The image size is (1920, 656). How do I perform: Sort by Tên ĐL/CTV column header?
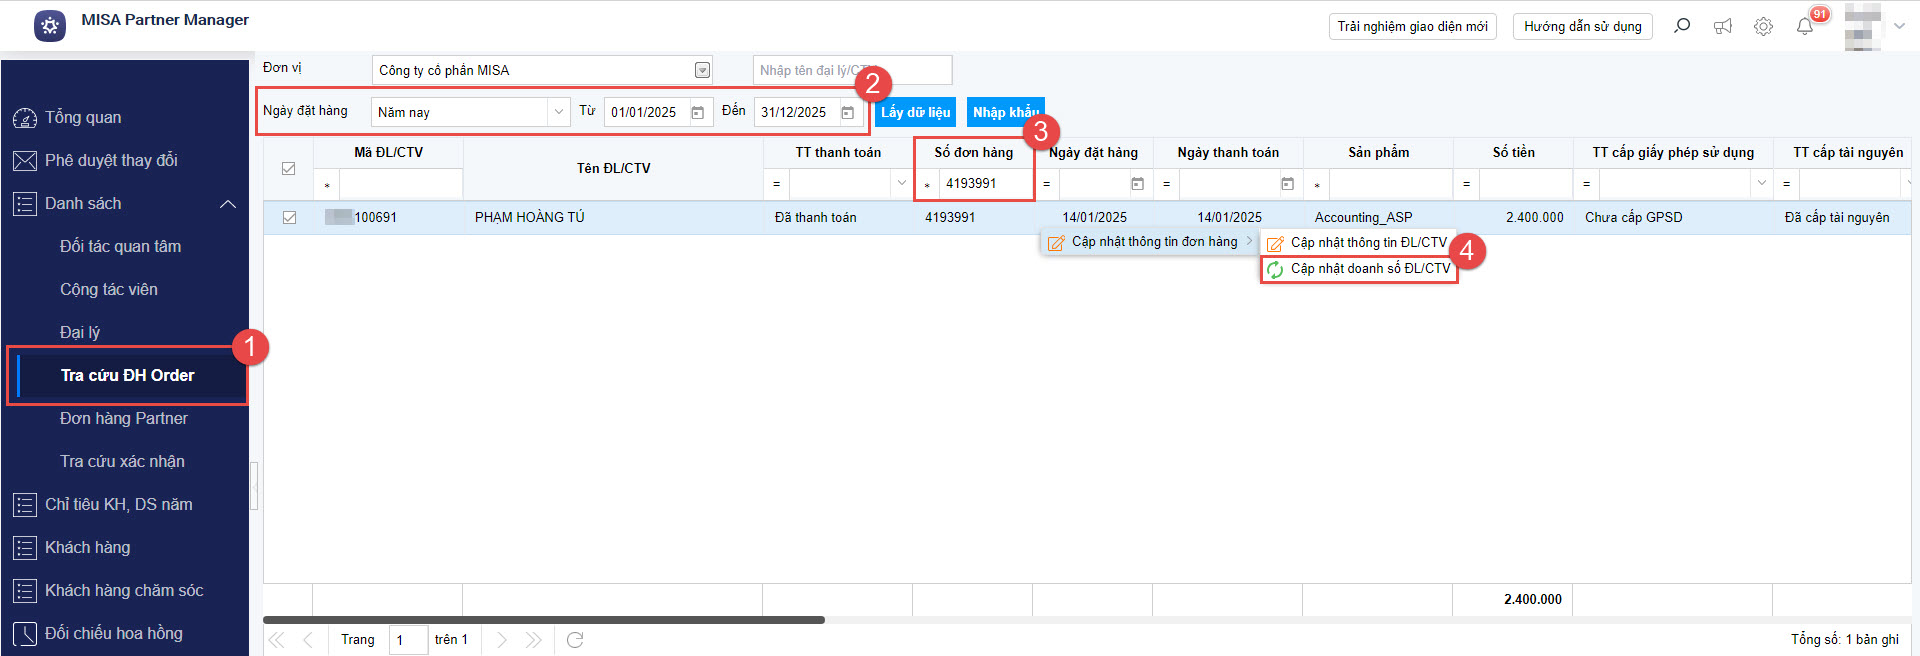[613, 168]
